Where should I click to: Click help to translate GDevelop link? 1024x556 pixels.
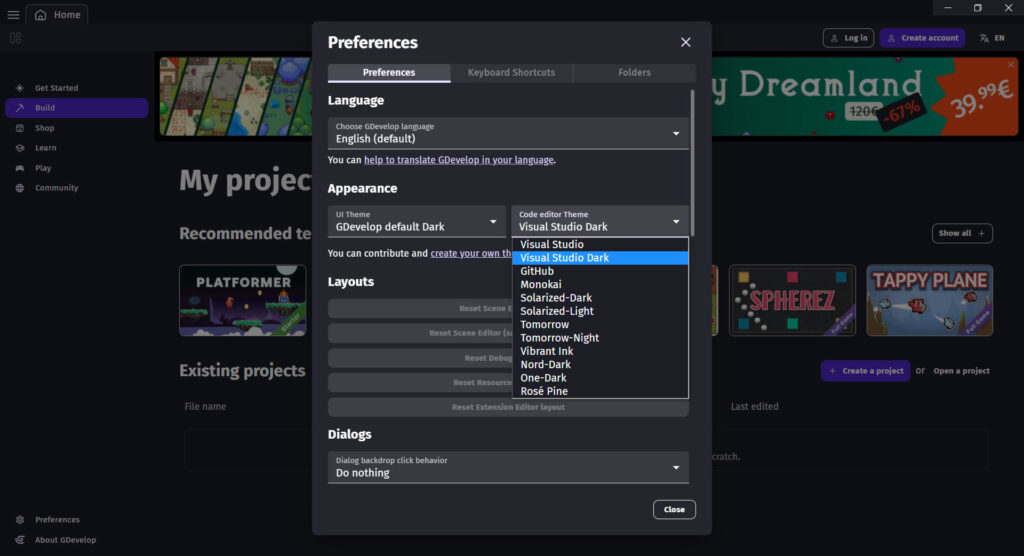click(x=458, y=160)
